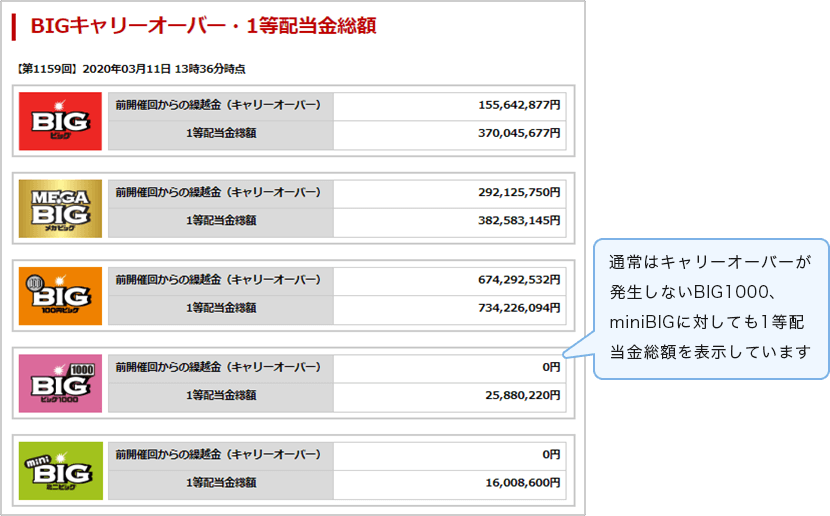Click 100円BIG carryover amount 674,292,532円
This screenshot has height=516, width=830.
coord(519,279)
